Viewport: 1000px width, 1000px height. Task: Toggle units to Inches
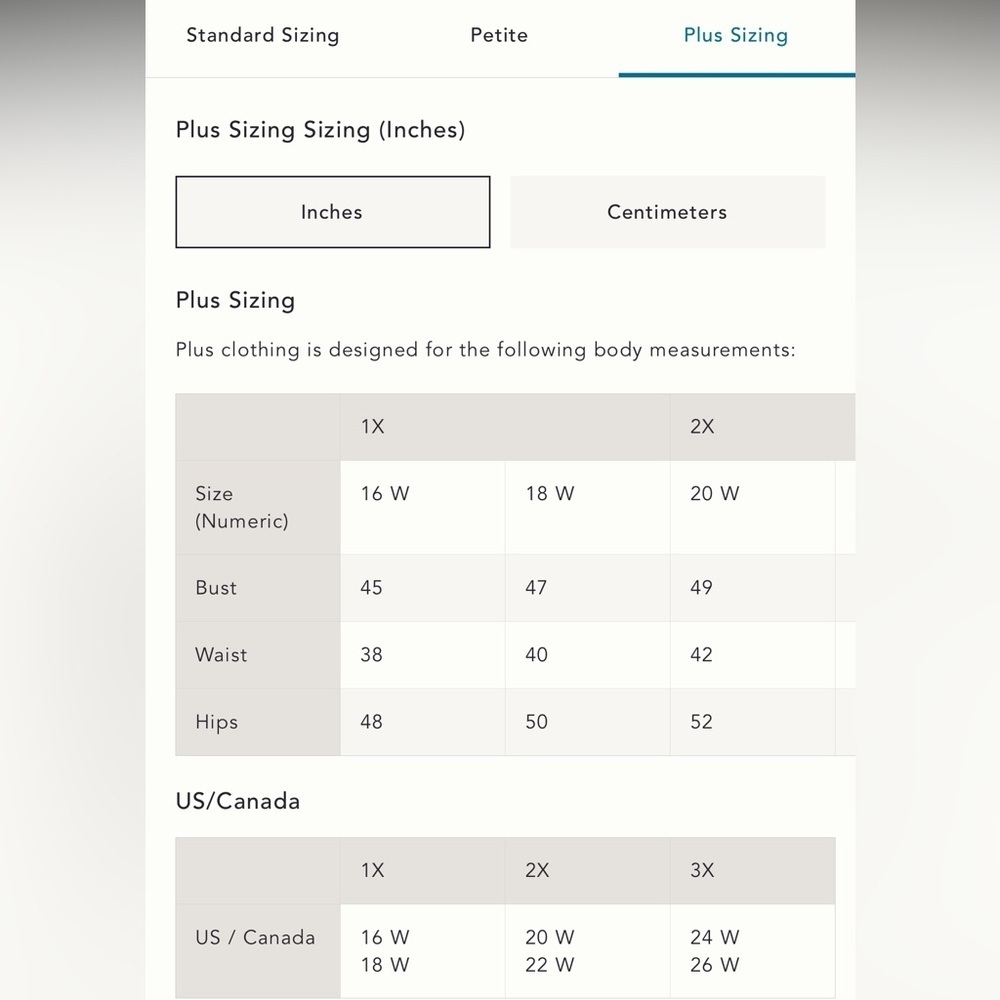(333, 212)
